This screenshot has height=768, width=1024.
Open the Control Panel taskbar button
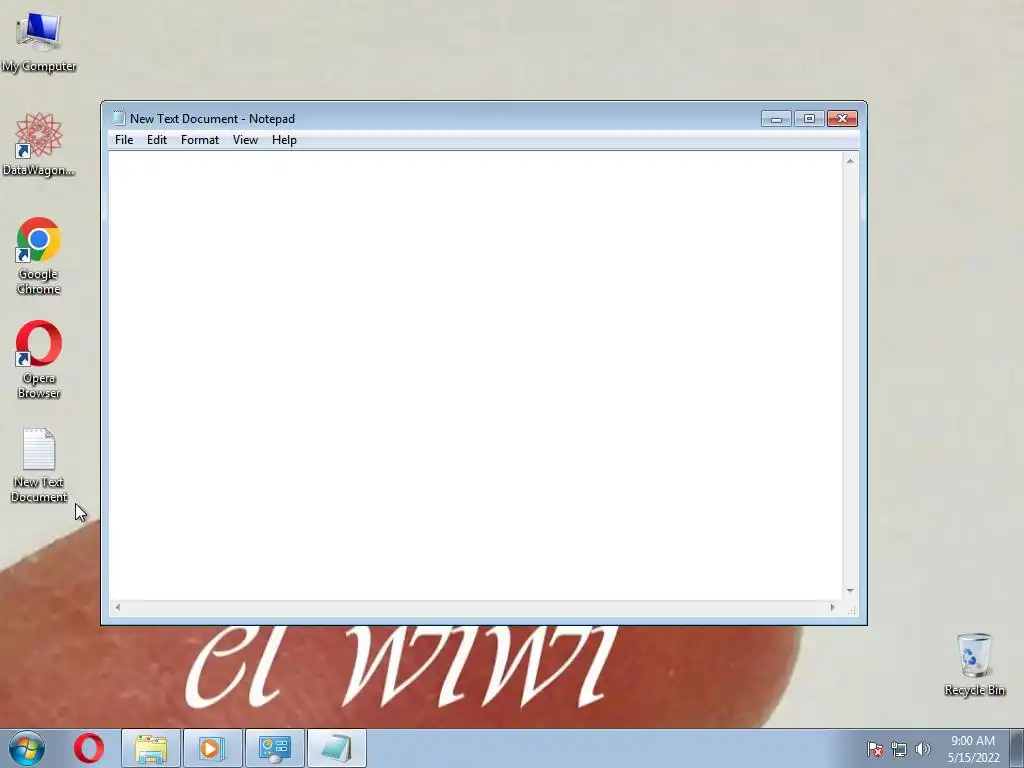(x=274, y=748)
